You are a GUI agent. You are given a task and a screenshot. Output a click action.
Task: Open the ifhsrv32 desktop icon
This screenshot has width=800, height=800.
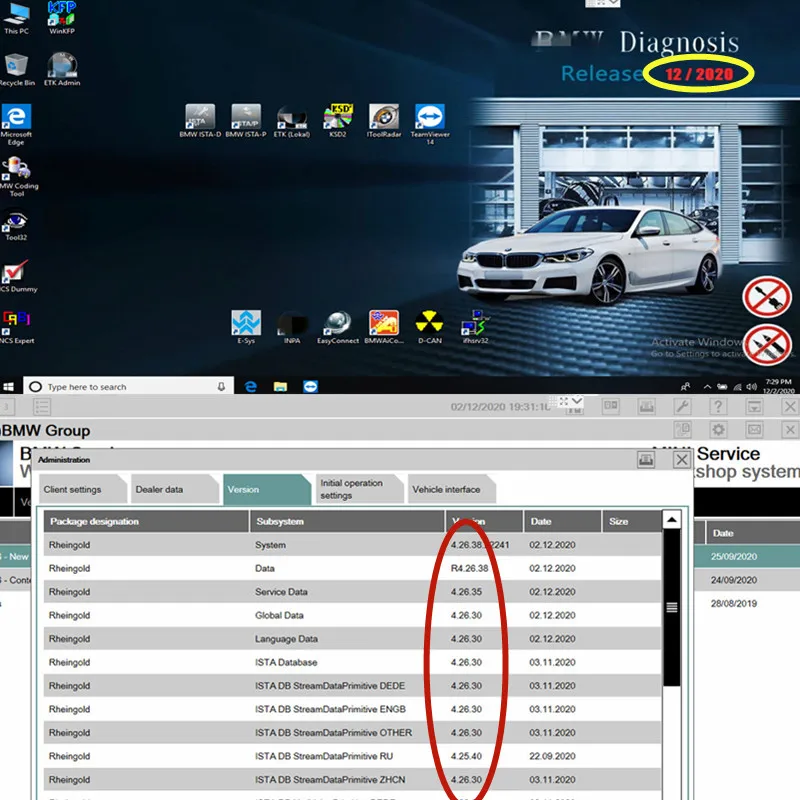pos(476,327)
